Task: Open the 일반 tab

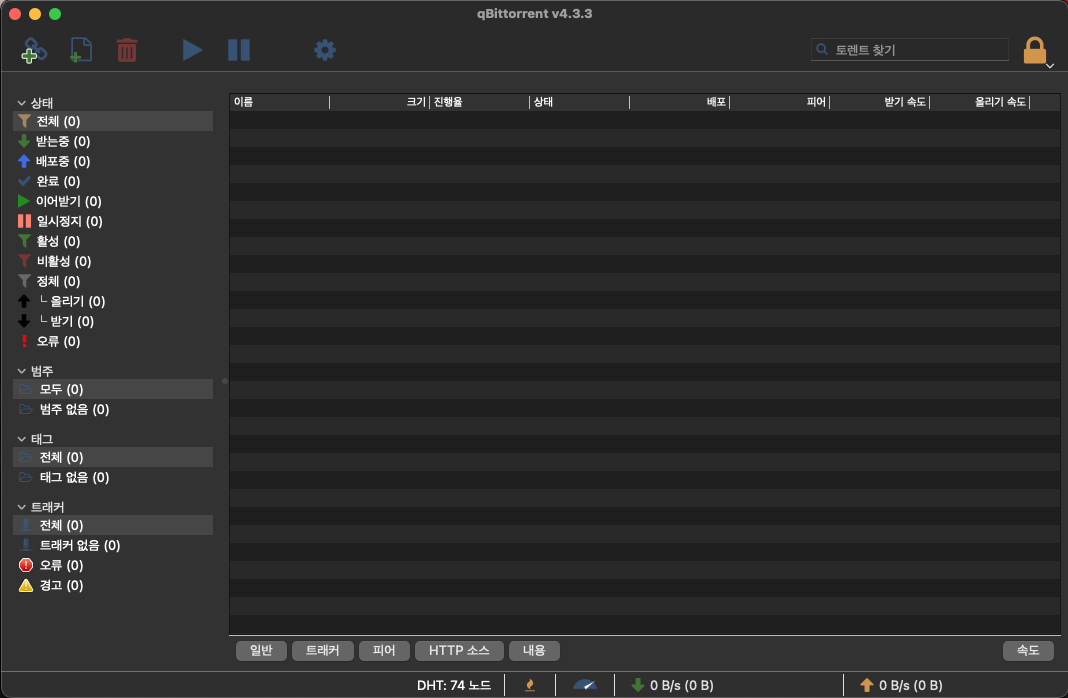Action: coord(262,651)
